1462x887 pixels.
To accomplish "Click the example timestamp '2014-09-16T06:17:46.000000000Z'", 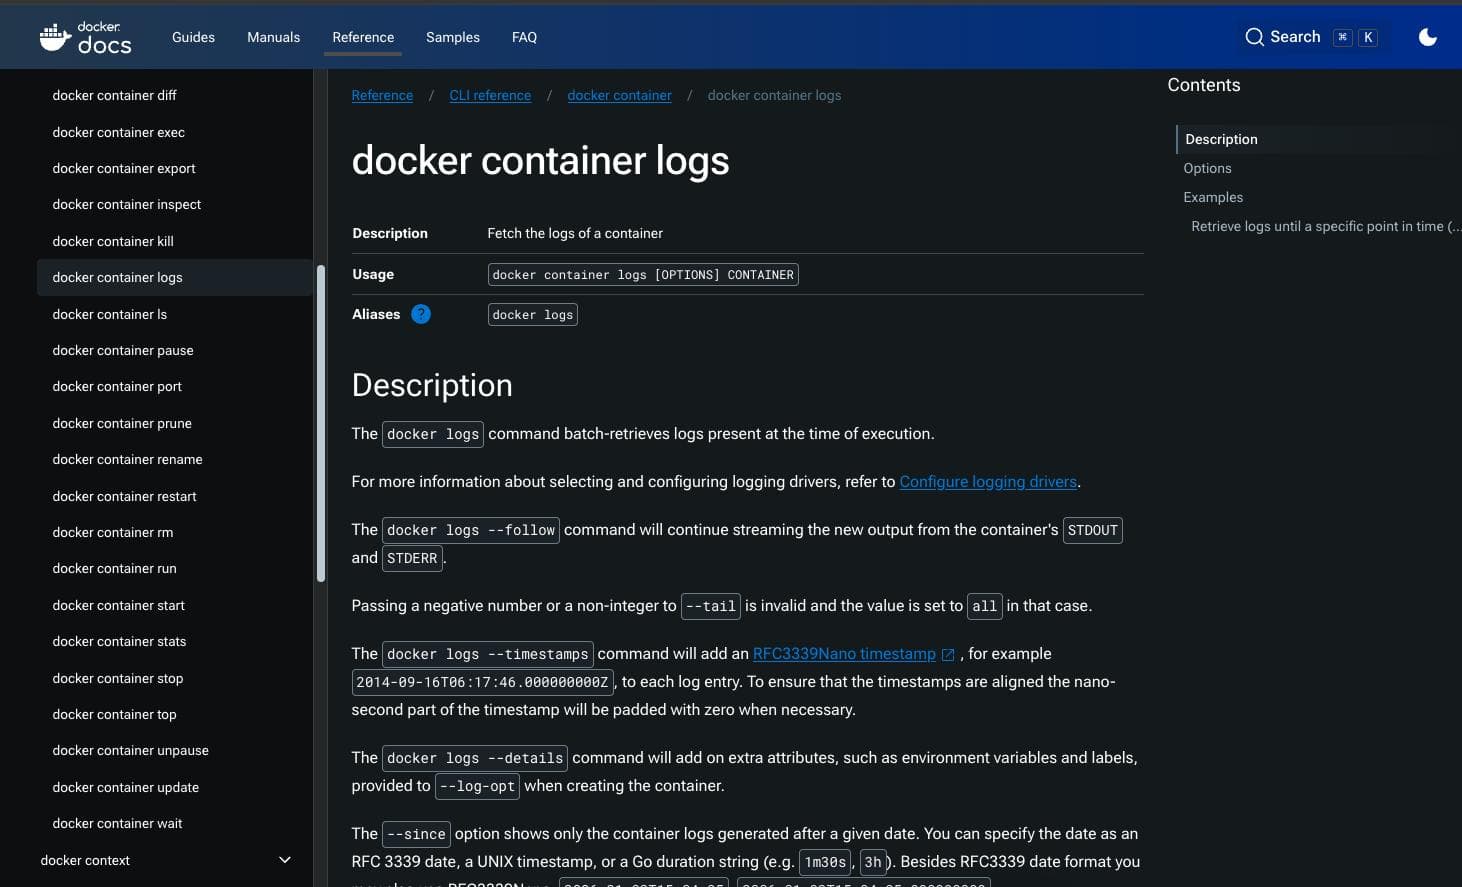I will 482,682.
